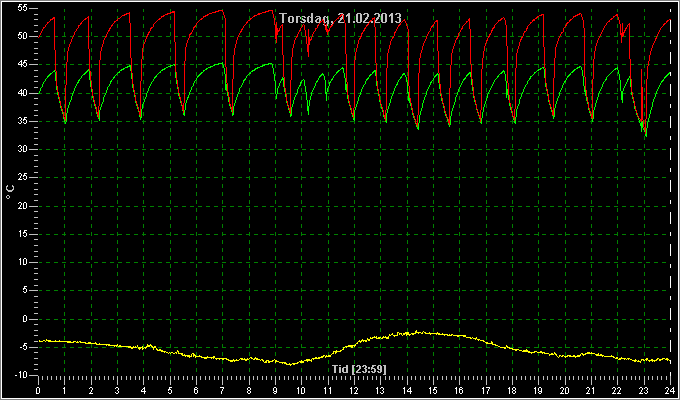This screenshot has width=680, height=400.
Task: Click the yellow outdoor temperature peak near hour 14
Action: [418, 331]
